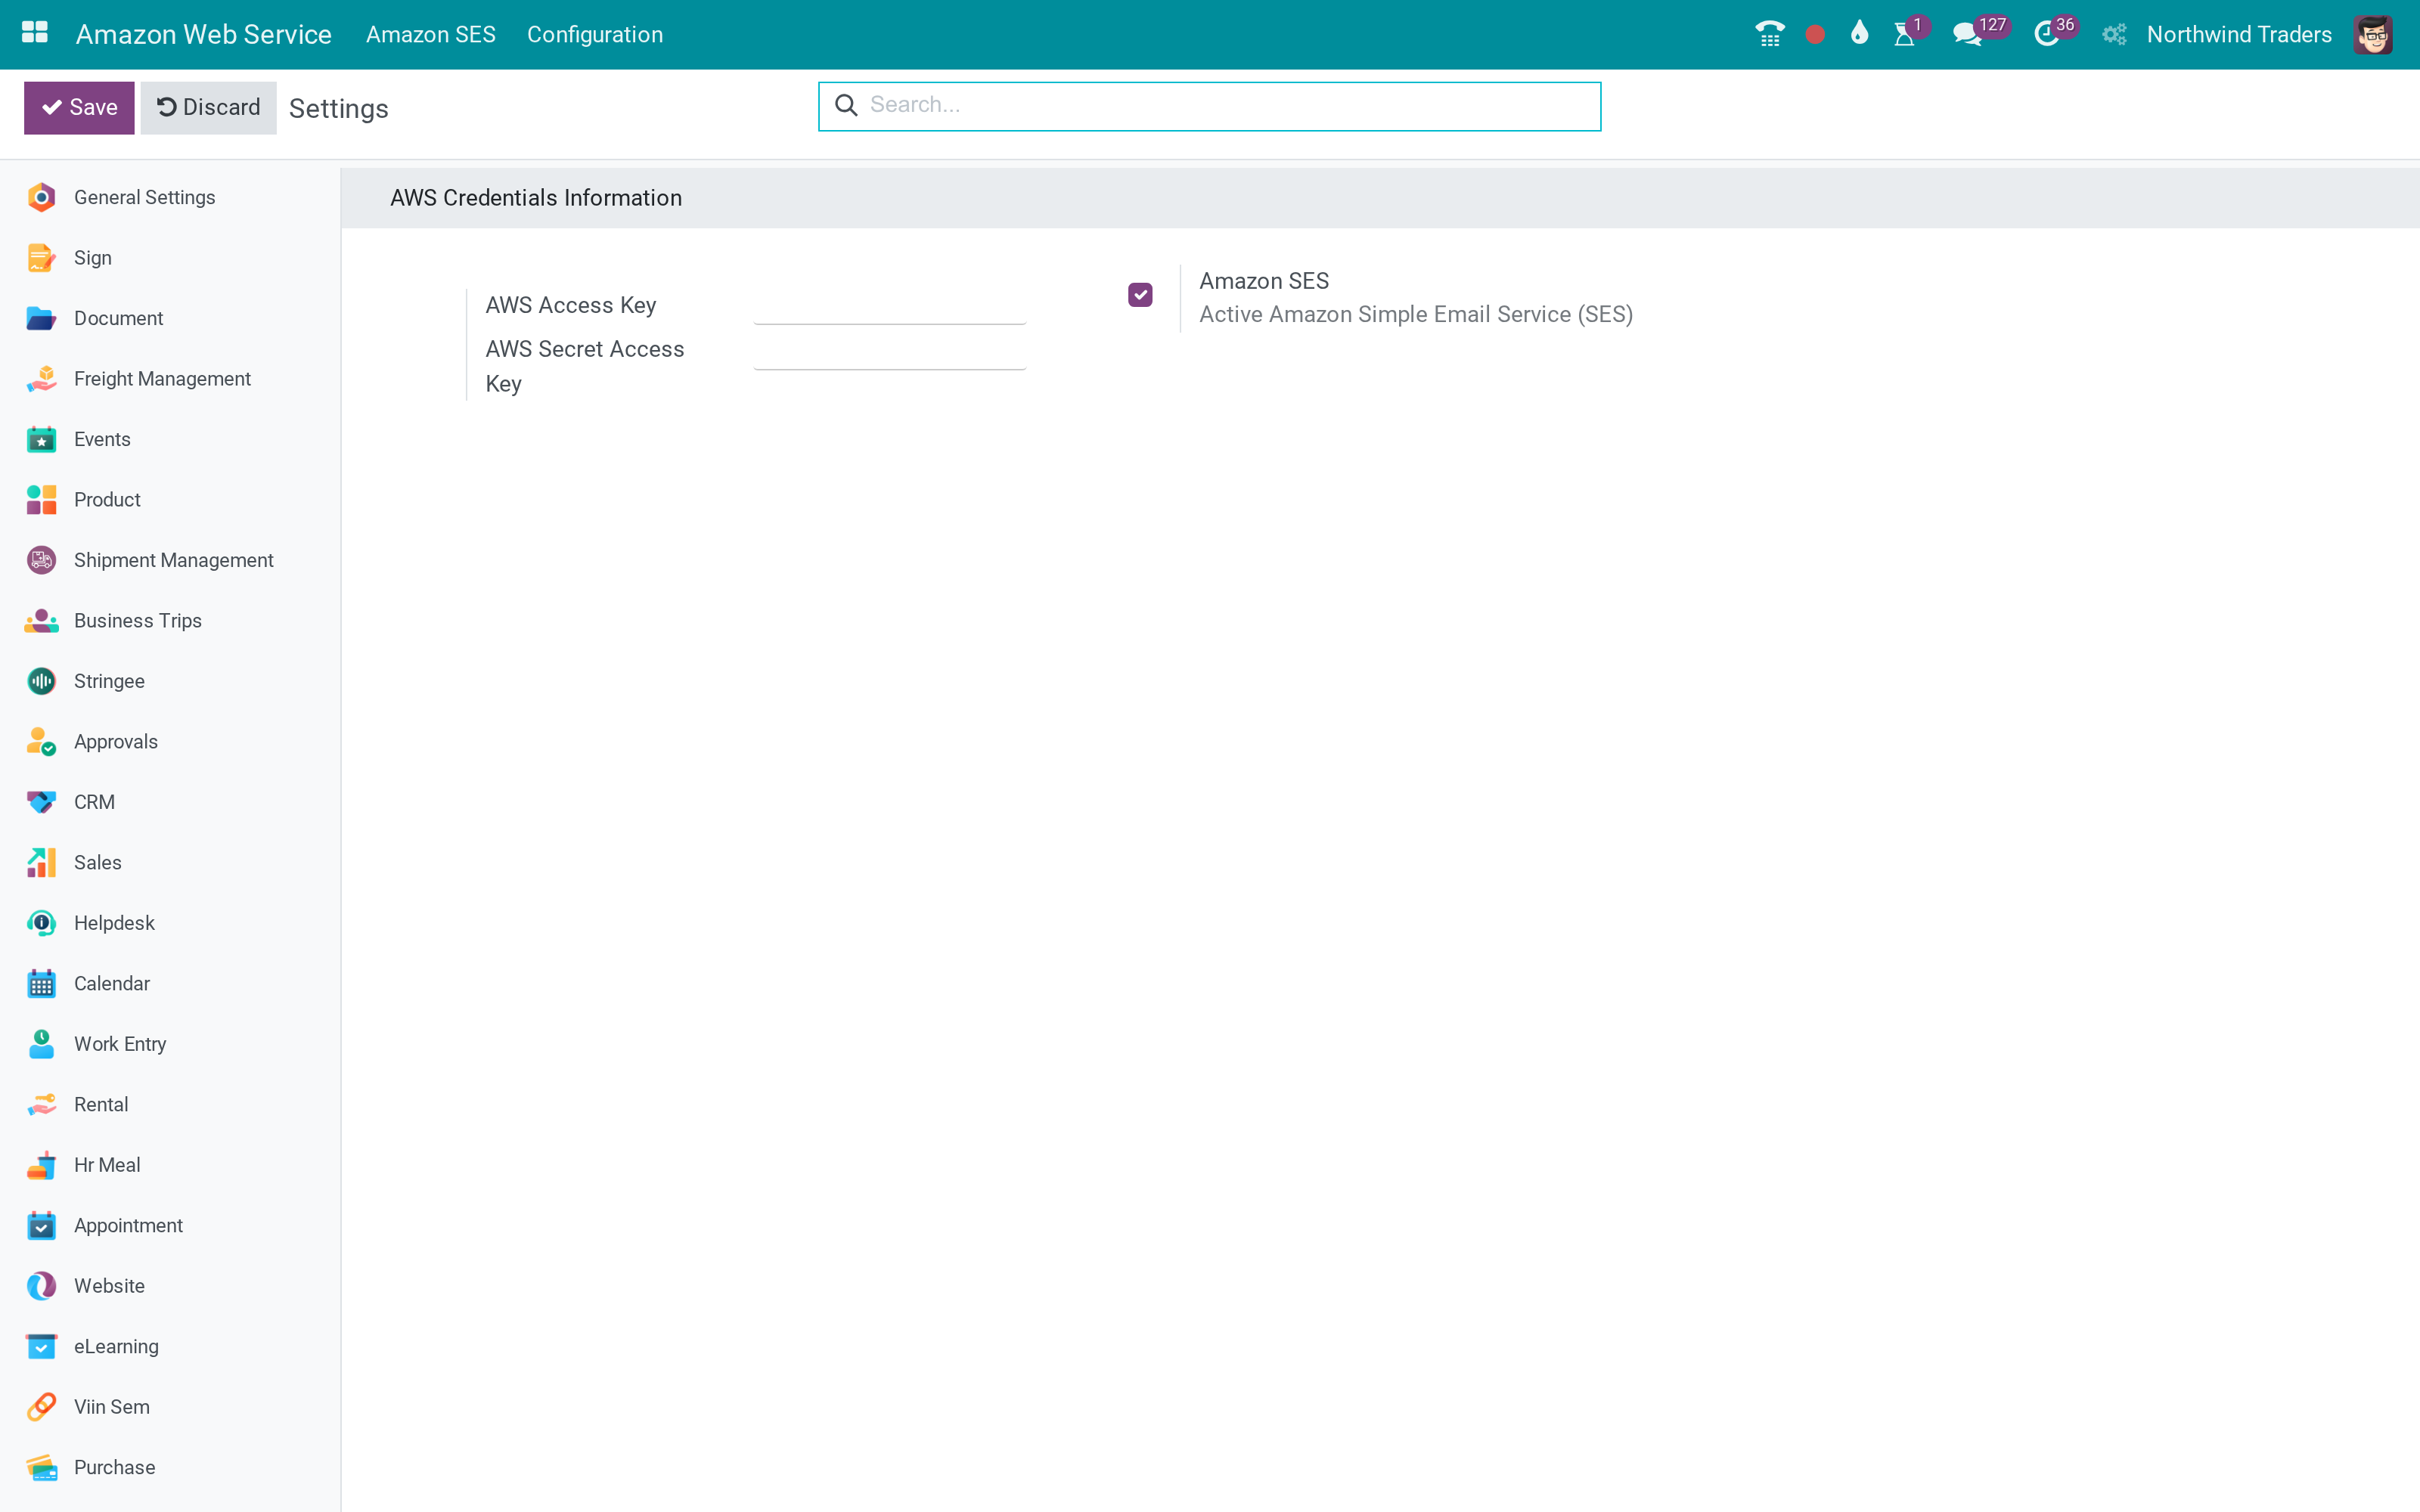Image resolution: width=2420 pixels, height=1512 pixels.
Task: Click the 'AWS Access Key' label
Action: 571,305
